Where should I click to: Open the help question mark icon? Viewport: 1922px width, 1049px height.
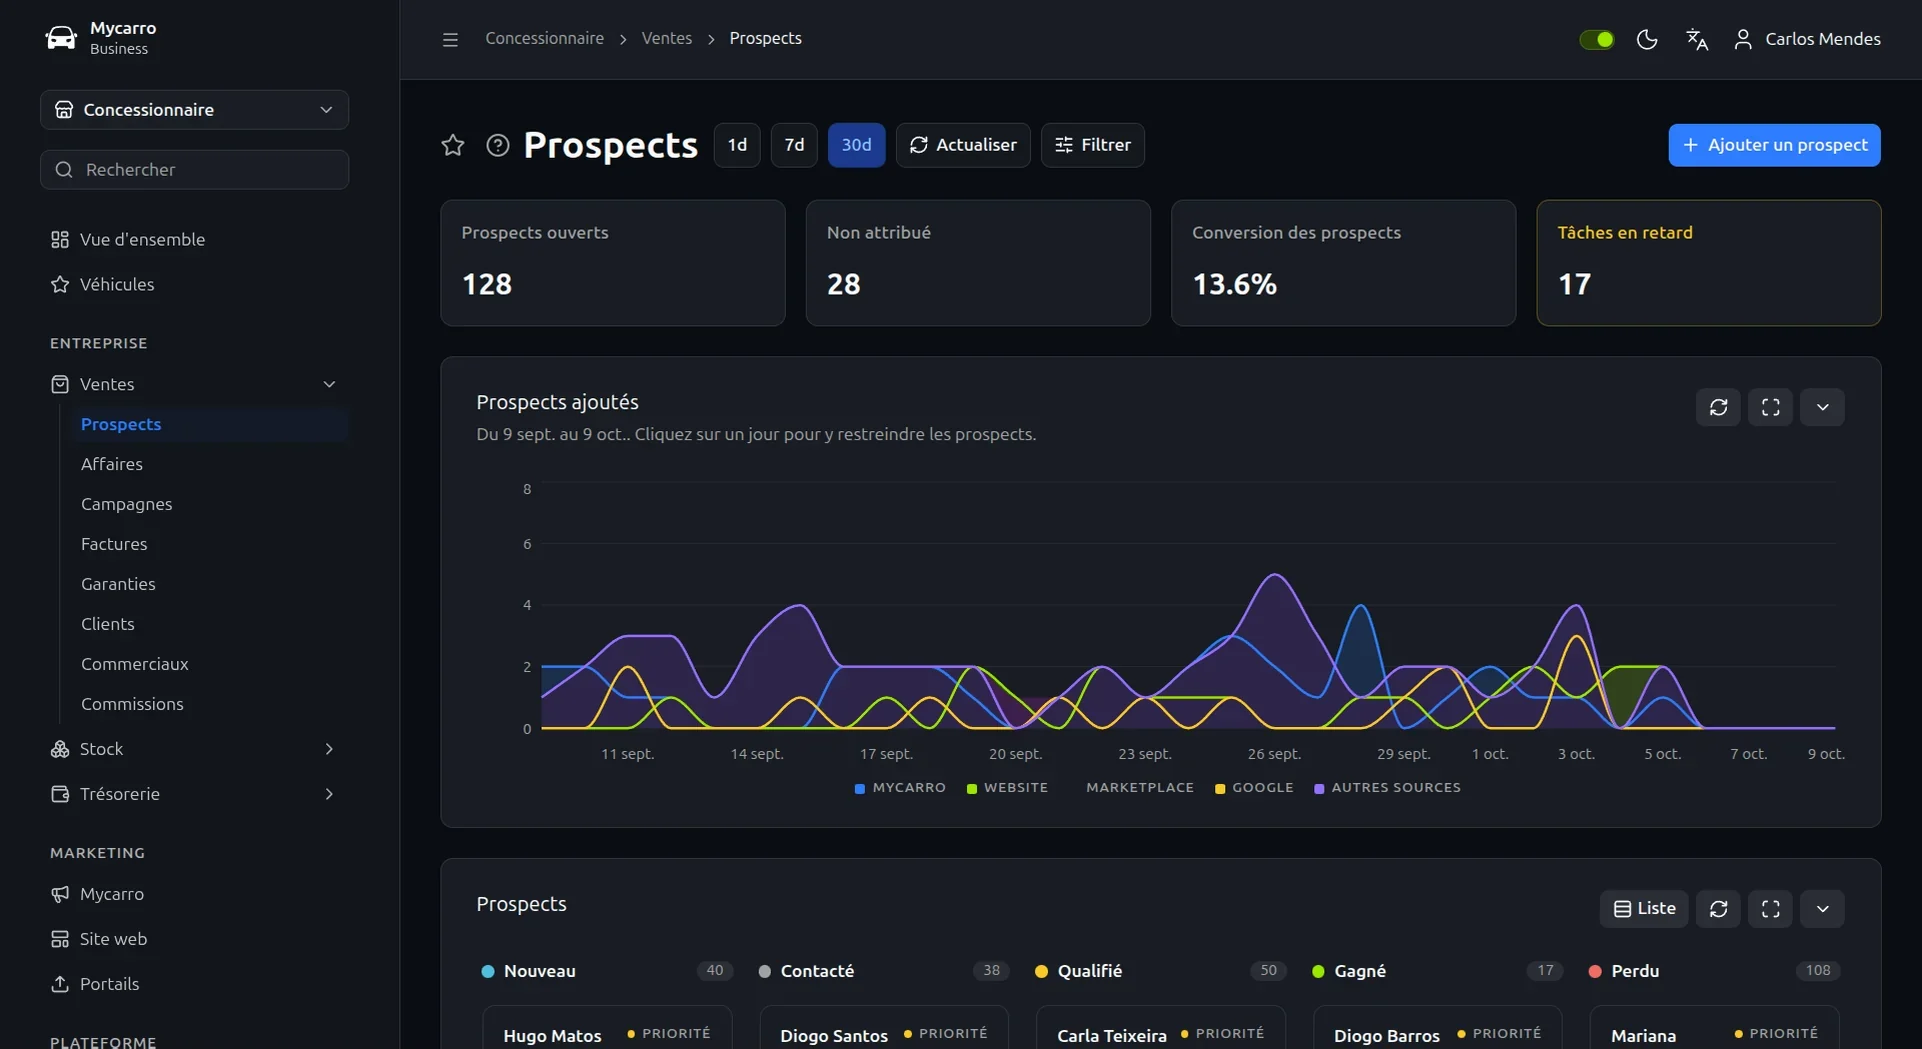coord(497,145)
